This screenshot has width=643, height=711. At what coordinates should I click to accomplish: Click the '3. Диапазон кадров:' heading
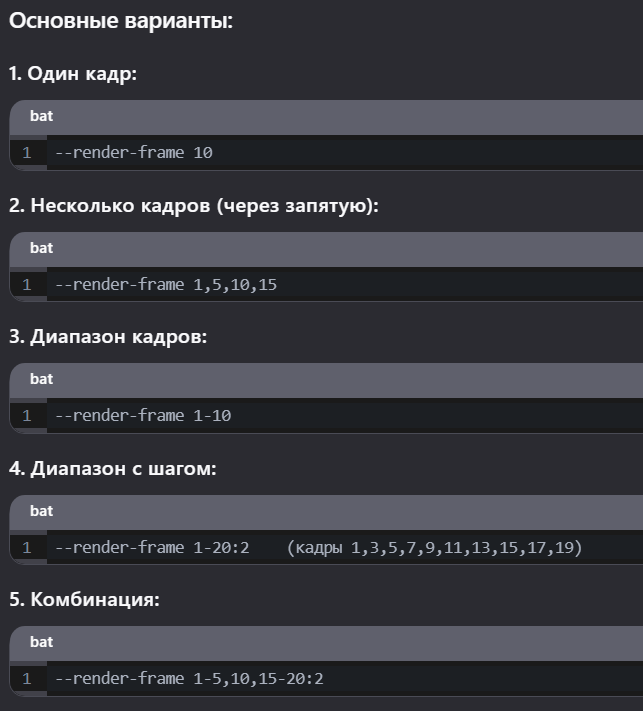click(107, 337)
